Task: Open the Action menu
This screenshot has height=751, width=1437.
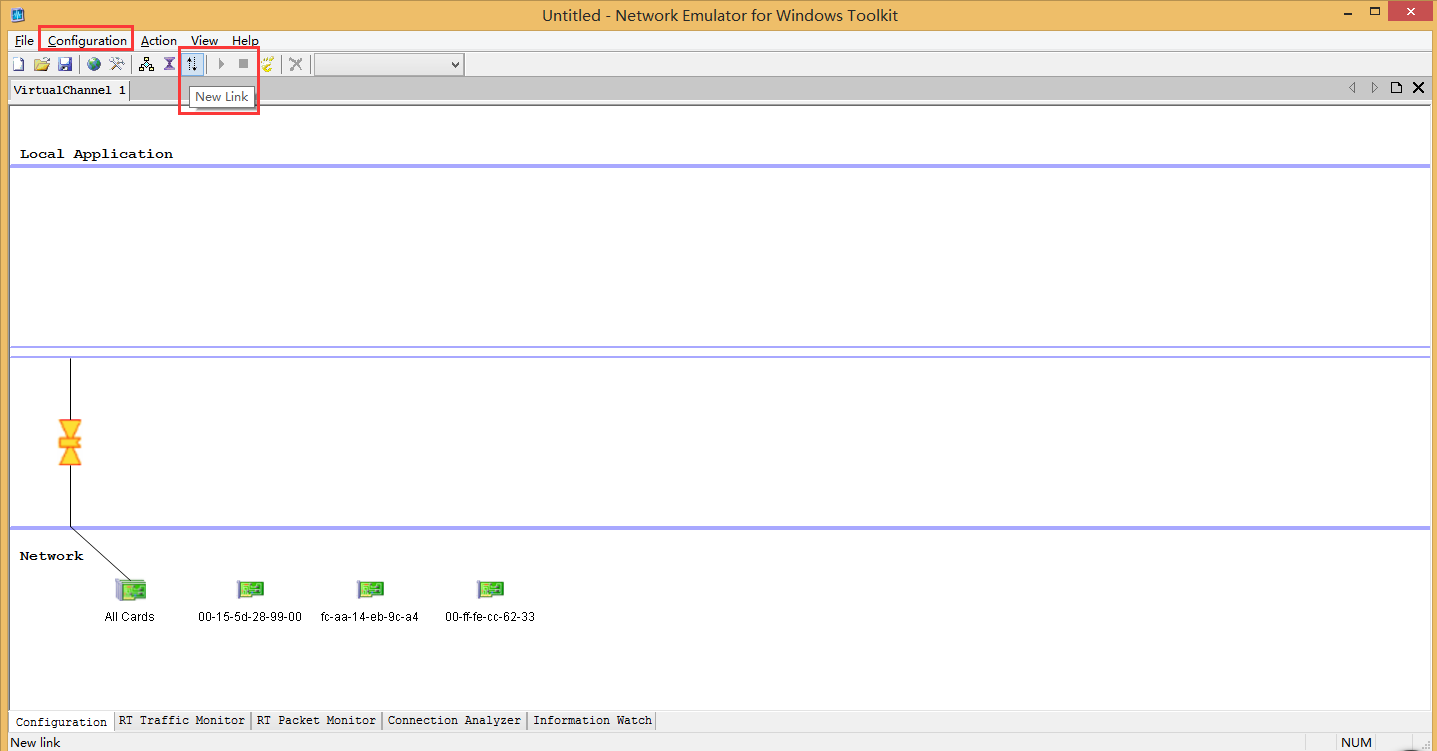Action: pos(158,41)
